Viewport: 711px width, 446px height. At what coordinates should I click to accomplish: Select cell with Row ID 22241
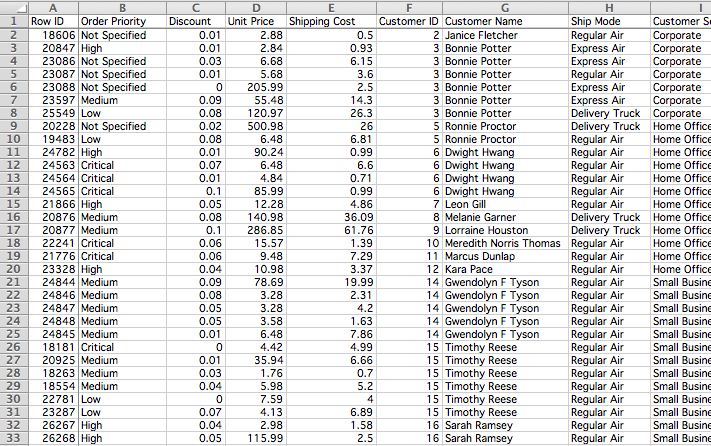click(x=54, y=243)
